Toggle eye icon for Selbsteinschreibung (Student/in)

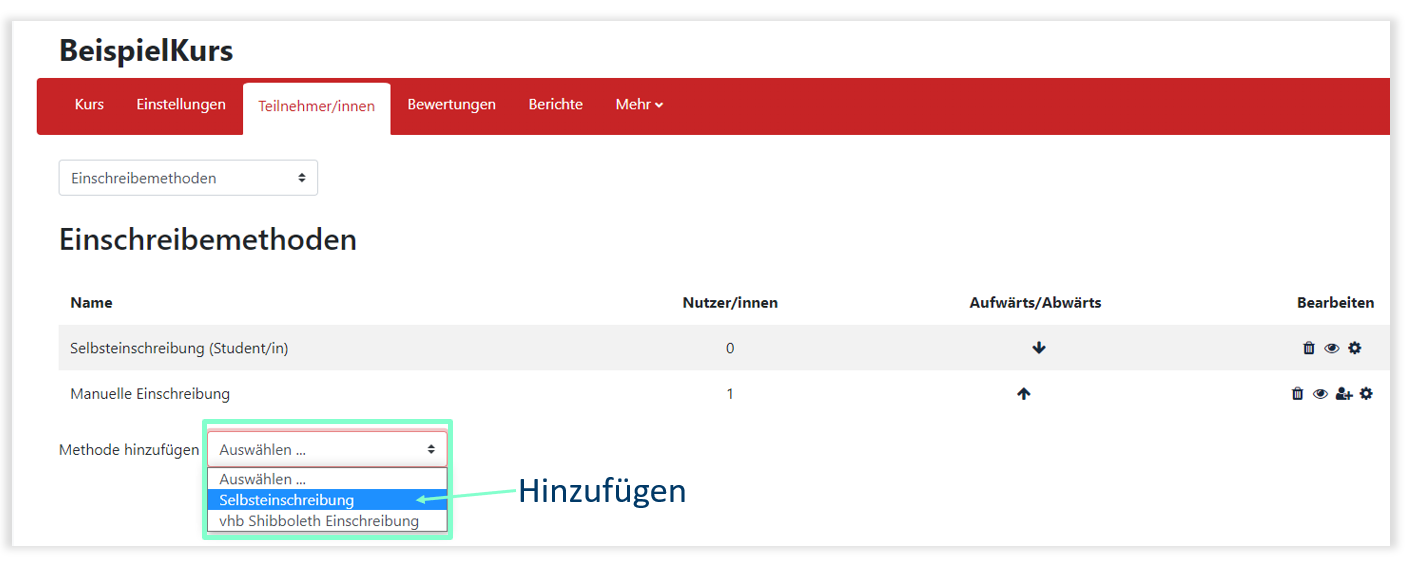click(1332, 348)
